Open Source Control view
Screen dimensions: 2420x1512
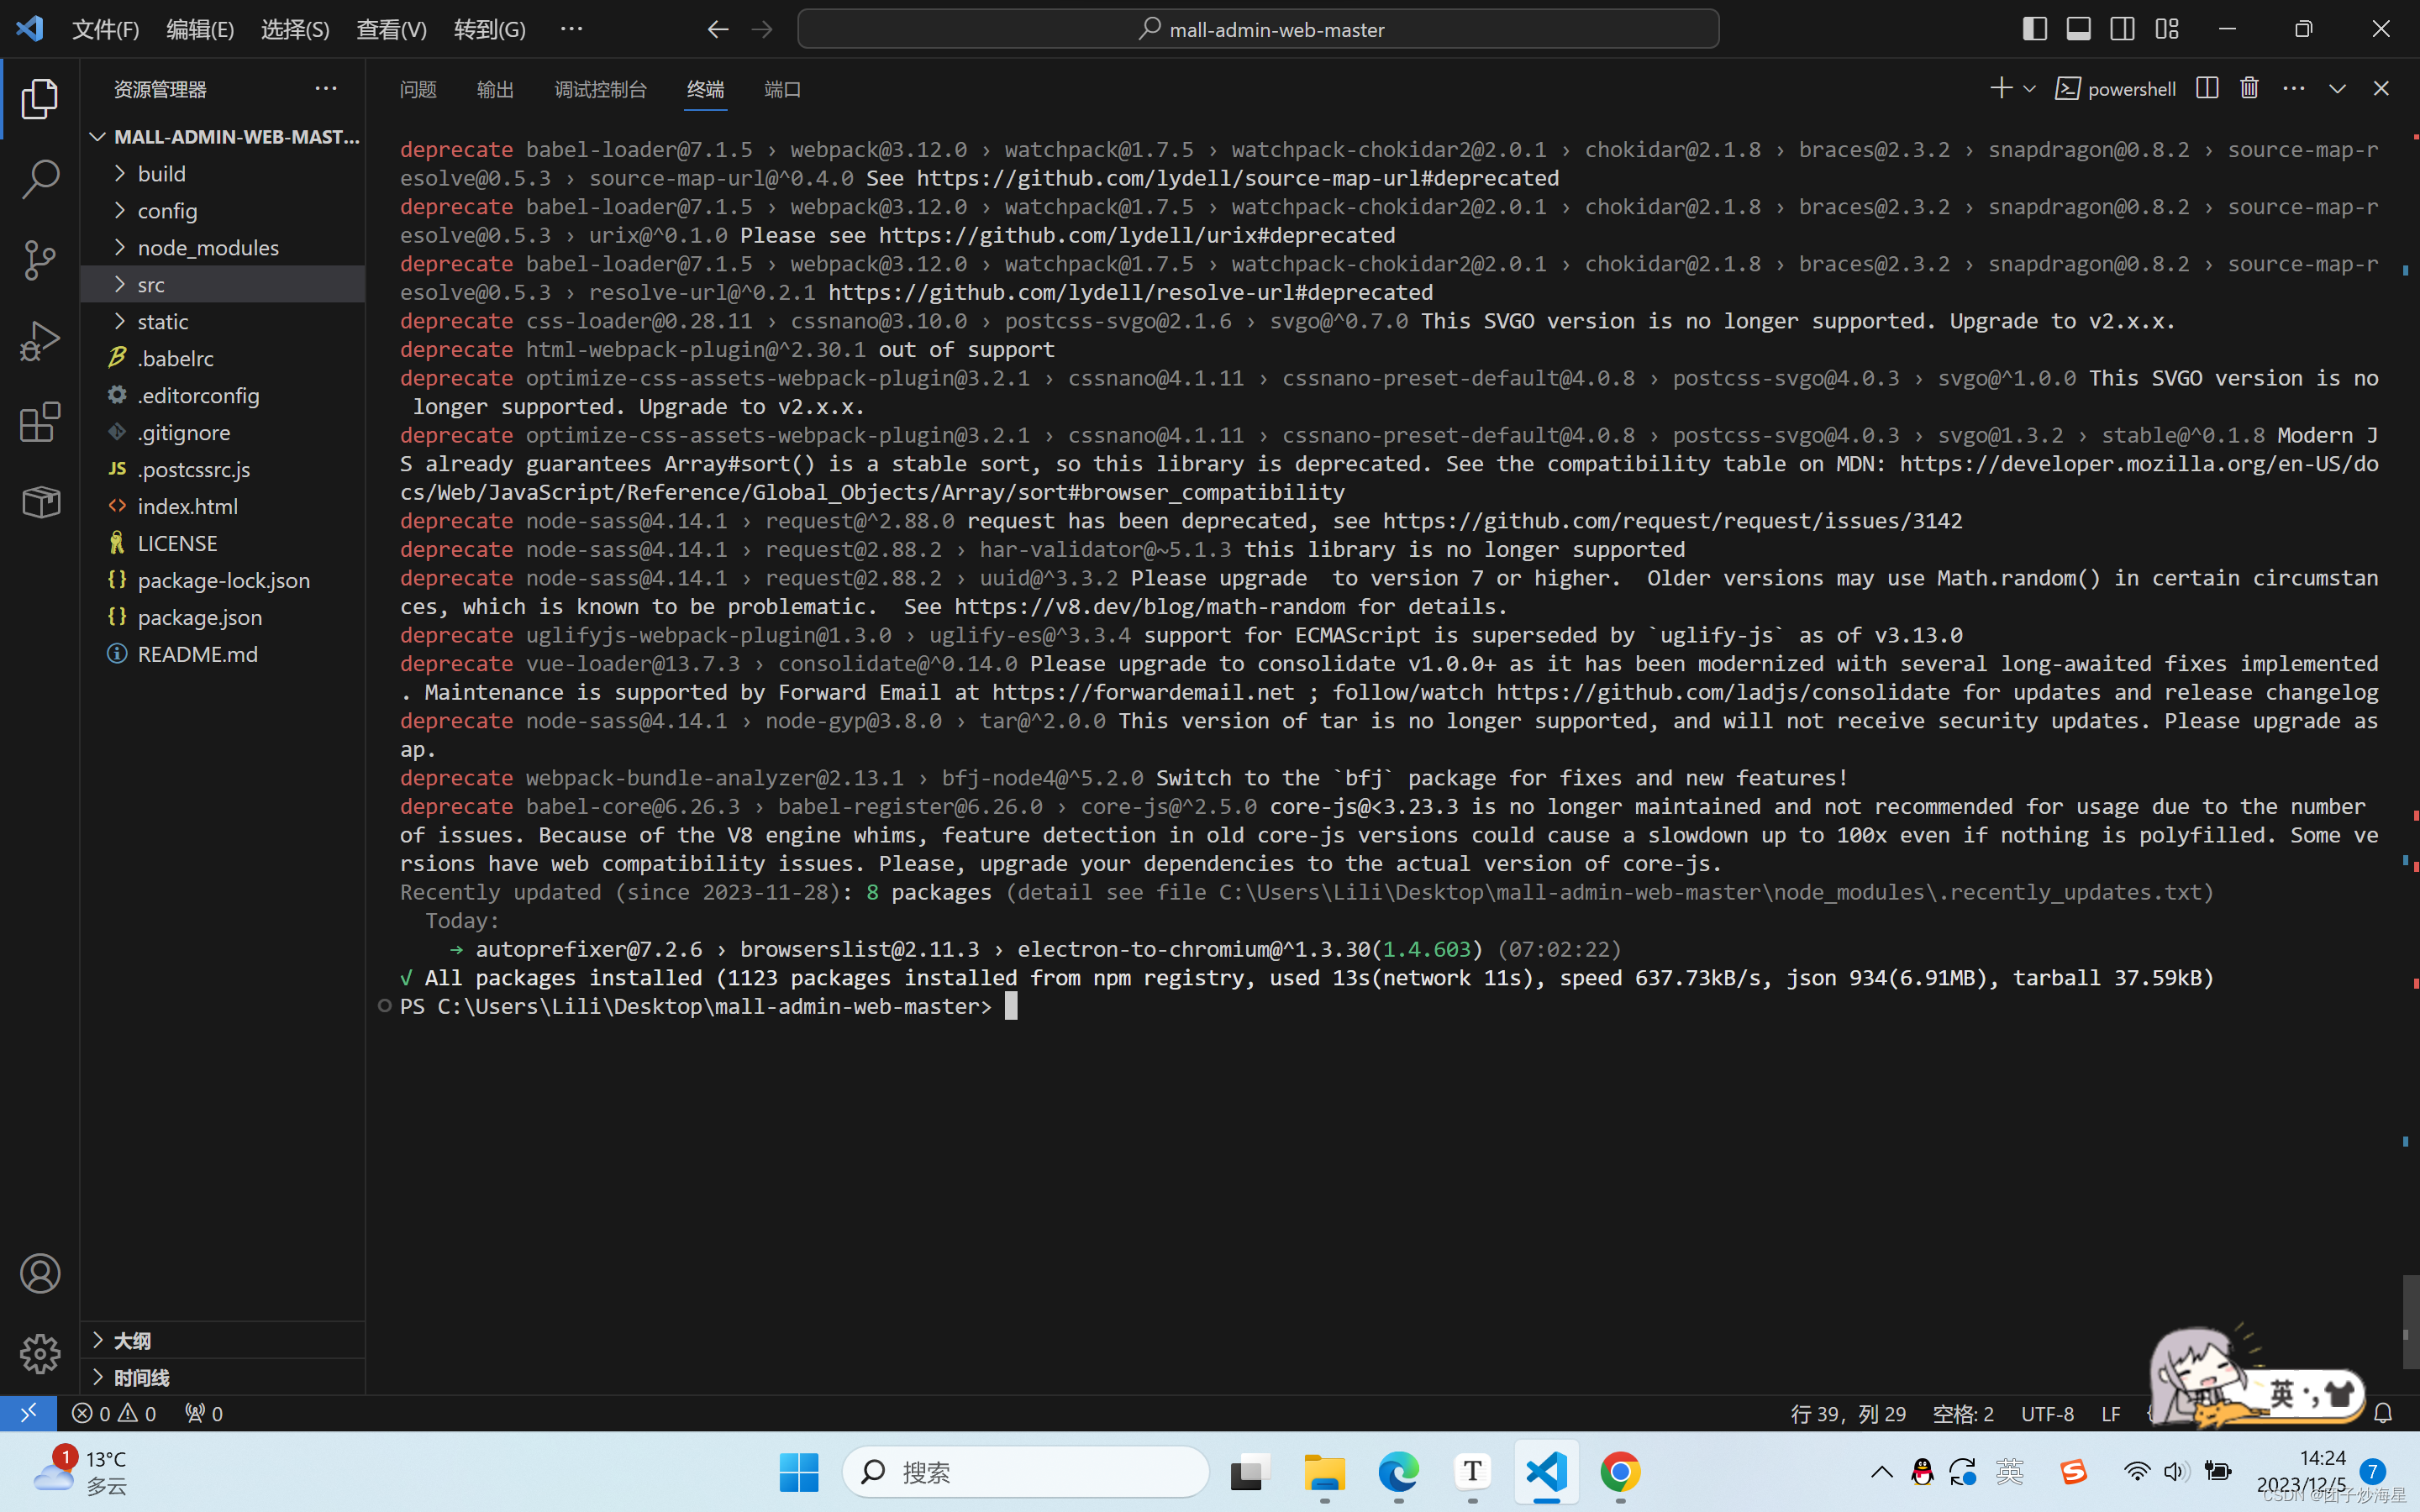(x=40, y=260)
